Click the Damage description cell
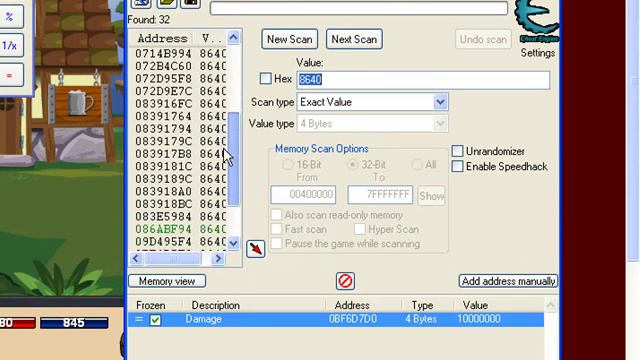The width and height of the screenshot is (640, 360). pyautogui.click(x=203, y=319)
